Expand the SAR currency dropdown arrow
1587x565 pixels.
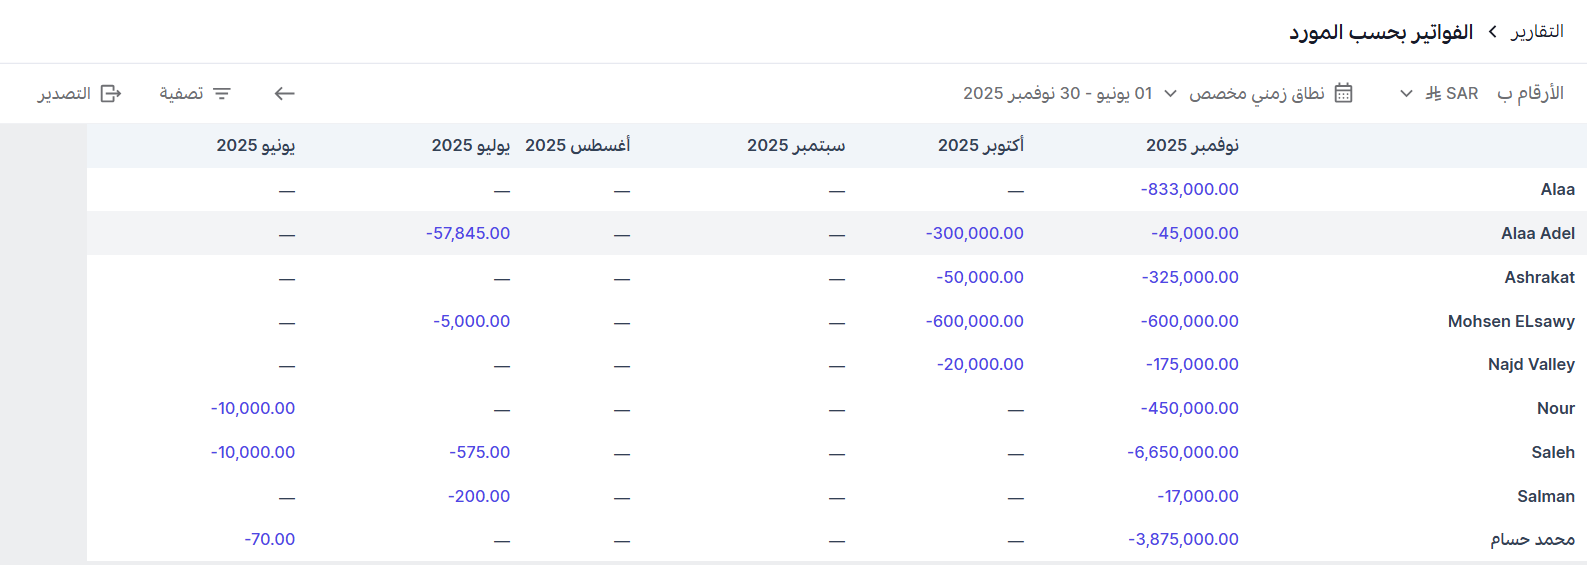(1406, 93)
